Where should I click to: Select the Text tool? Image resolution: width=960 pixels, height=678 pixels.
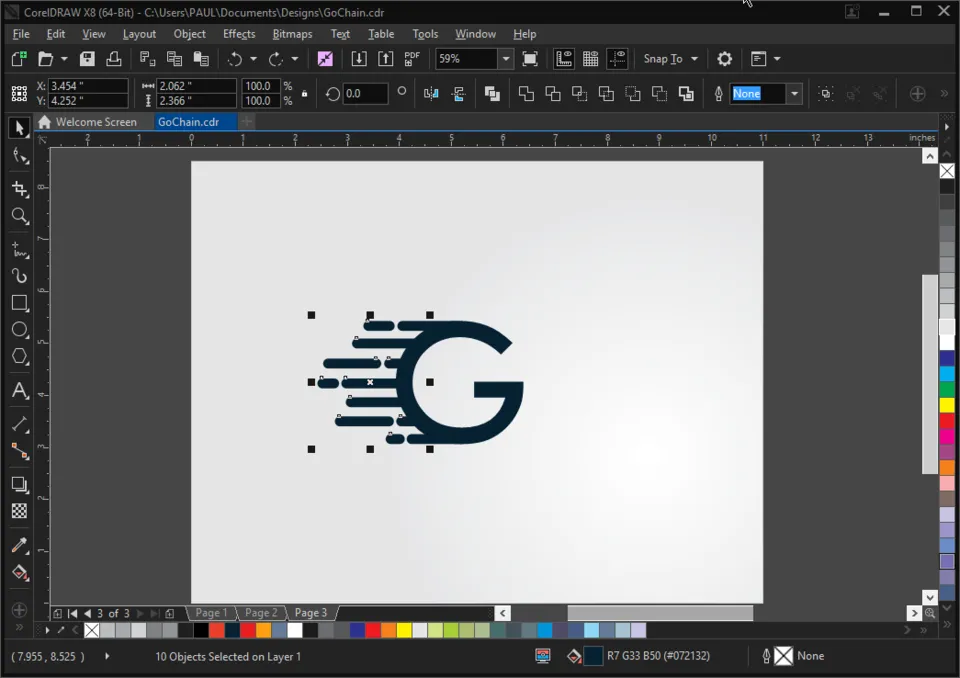pyautogui.click(x=20, y=391)
